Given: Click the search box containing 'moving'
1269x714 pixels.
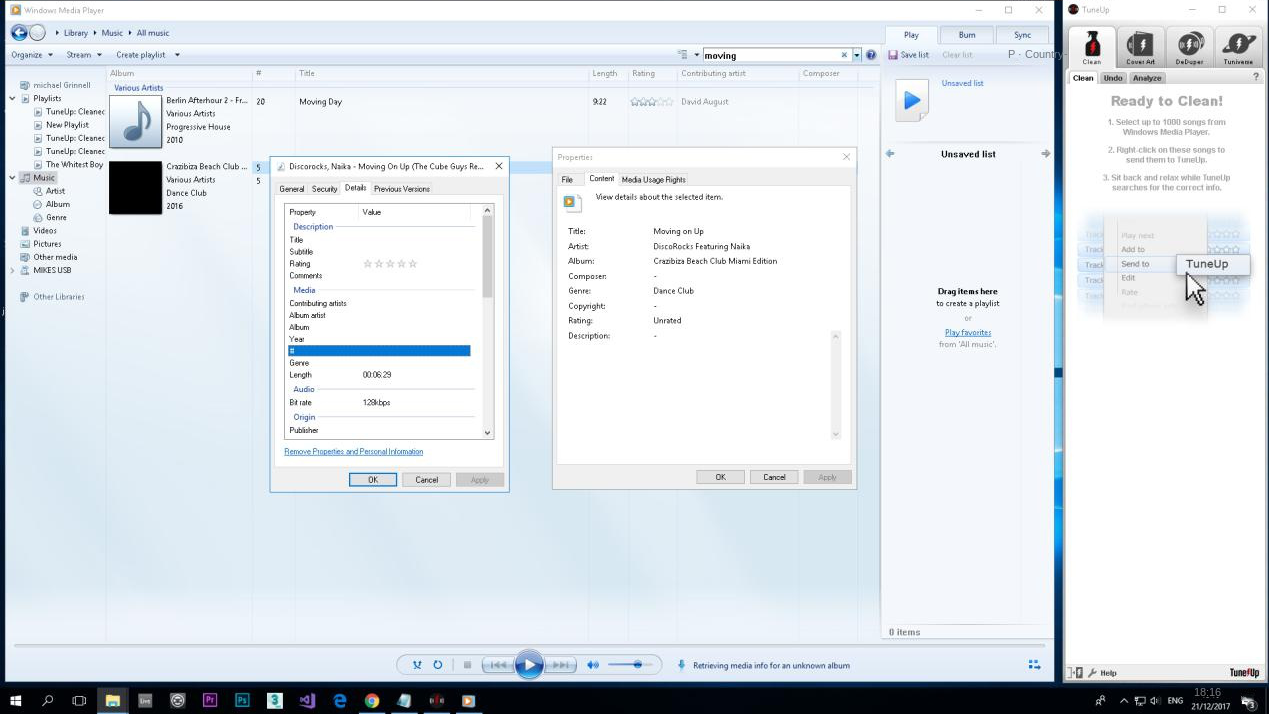Looking at the screenshot, I should tap(770, 56).
